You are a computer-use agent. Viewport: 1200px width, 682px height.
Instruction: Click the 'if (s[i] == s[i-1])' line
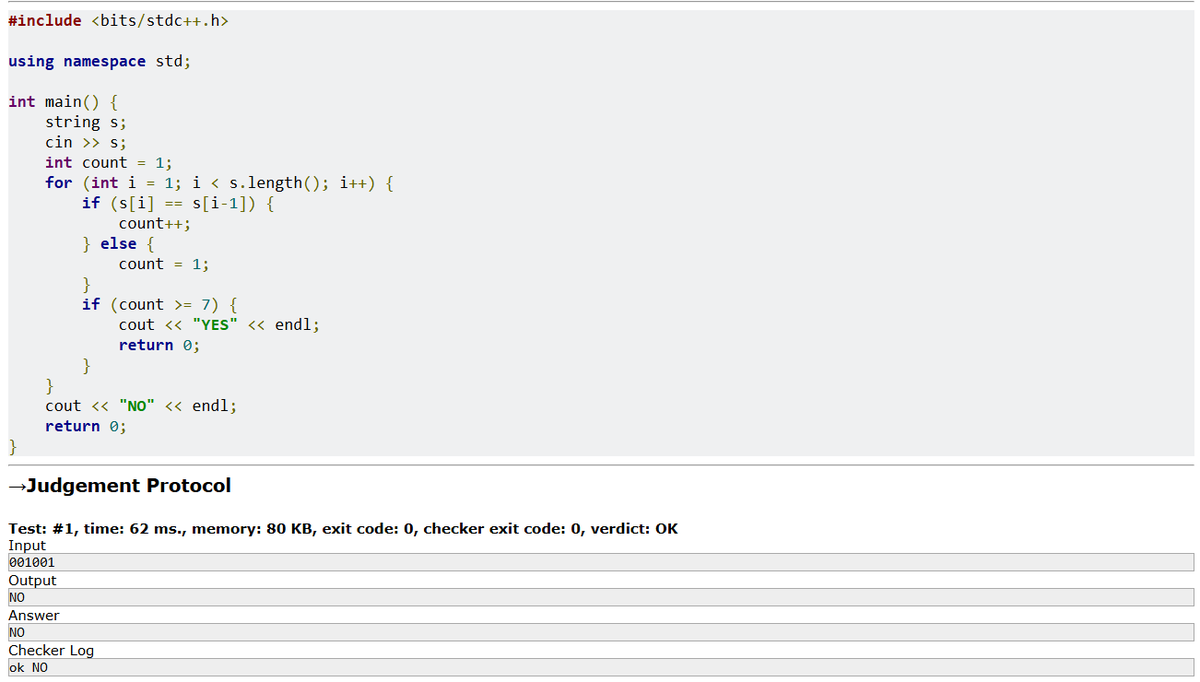pyautogui.click(x=180, y=203)
